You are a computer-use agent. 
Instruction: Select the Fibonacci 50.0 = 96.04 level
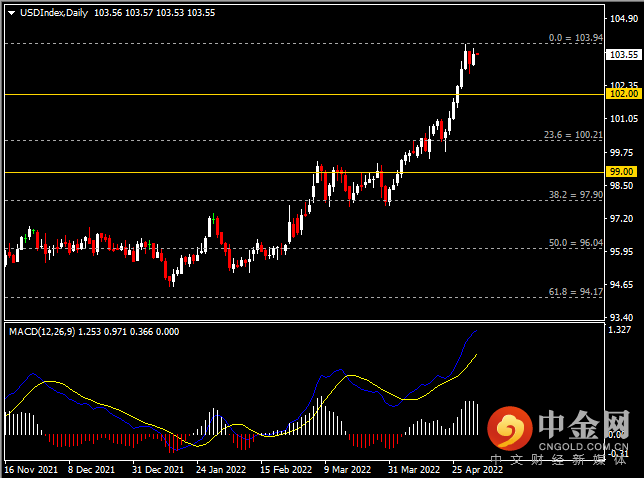576,243
